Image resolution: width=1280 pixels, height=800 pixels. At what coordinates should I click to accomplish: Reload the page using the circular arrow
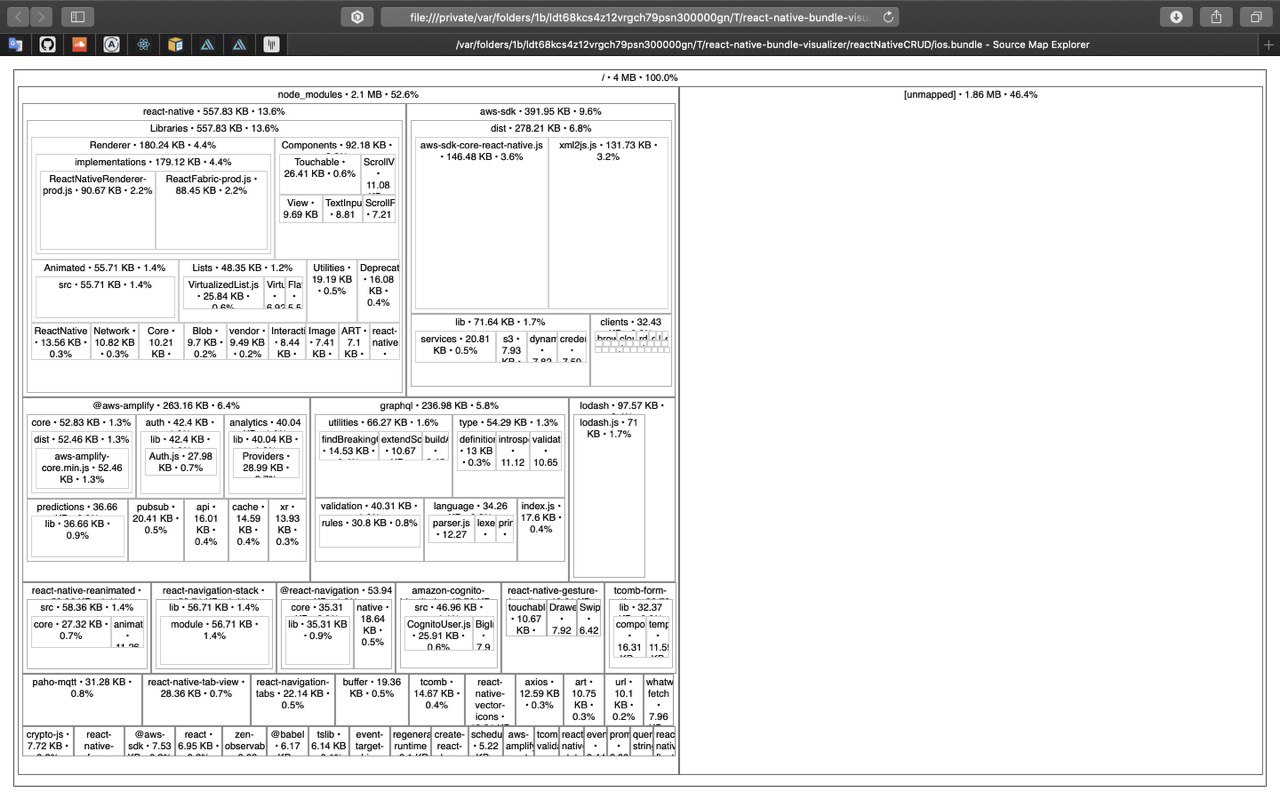coord(888,16)
